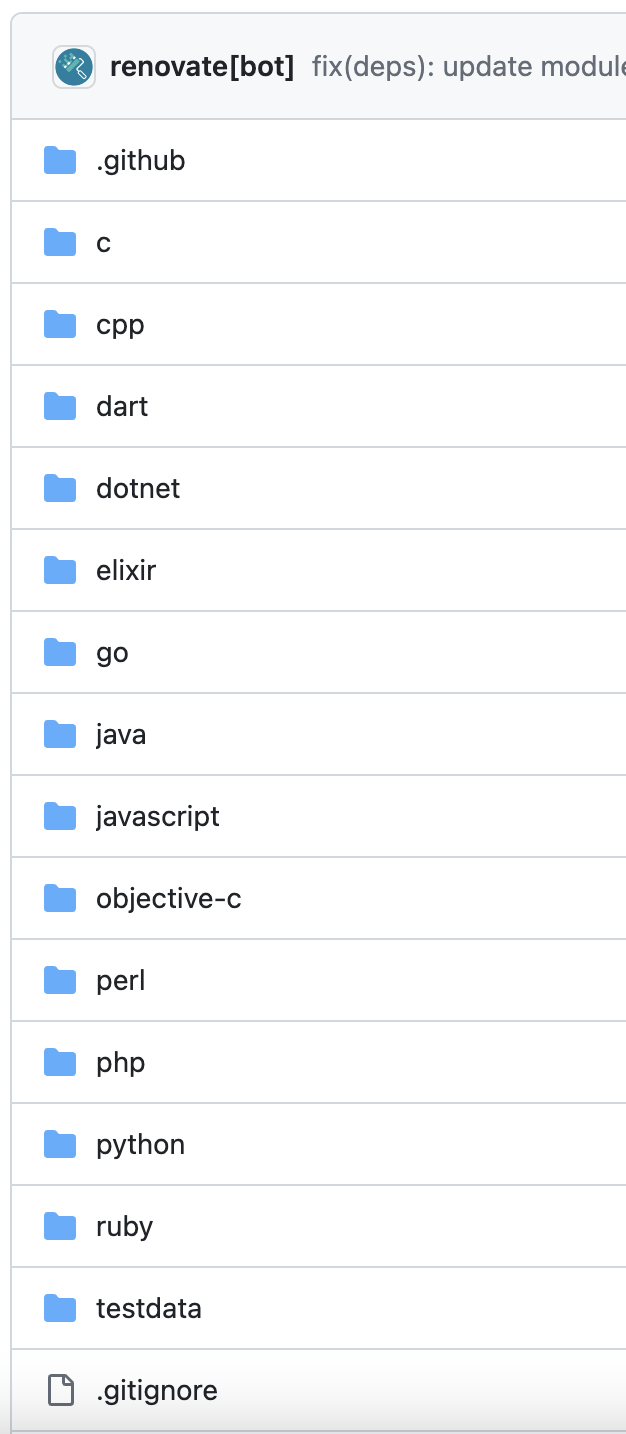Browse the java folder

click(x=121, y=735)
